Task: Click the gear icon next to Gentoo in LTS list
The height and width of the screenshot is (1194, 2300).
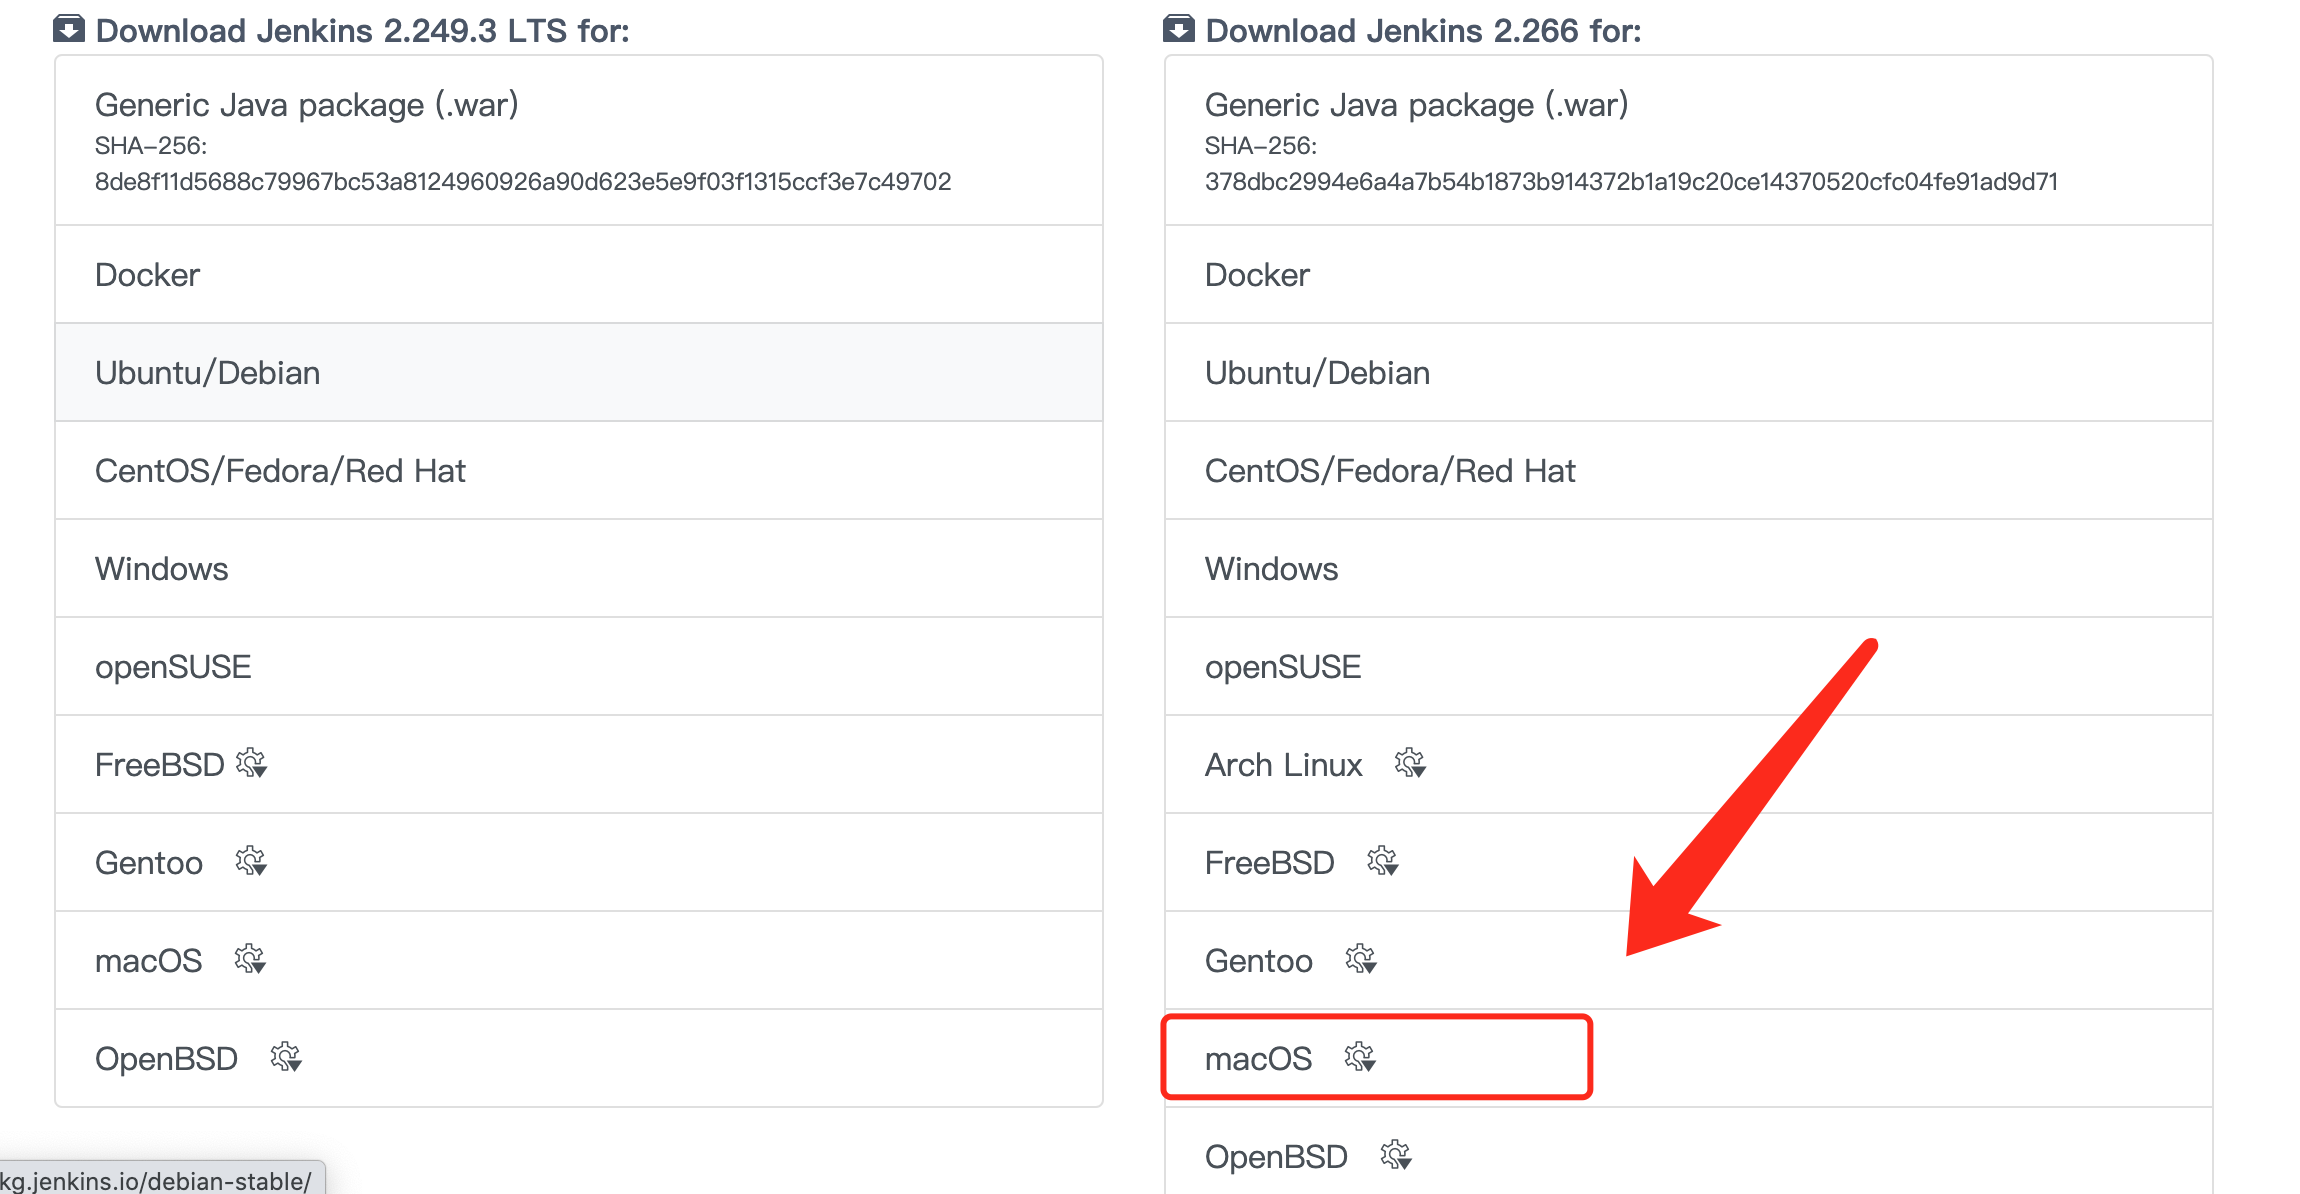Action: tap(251, 862)
